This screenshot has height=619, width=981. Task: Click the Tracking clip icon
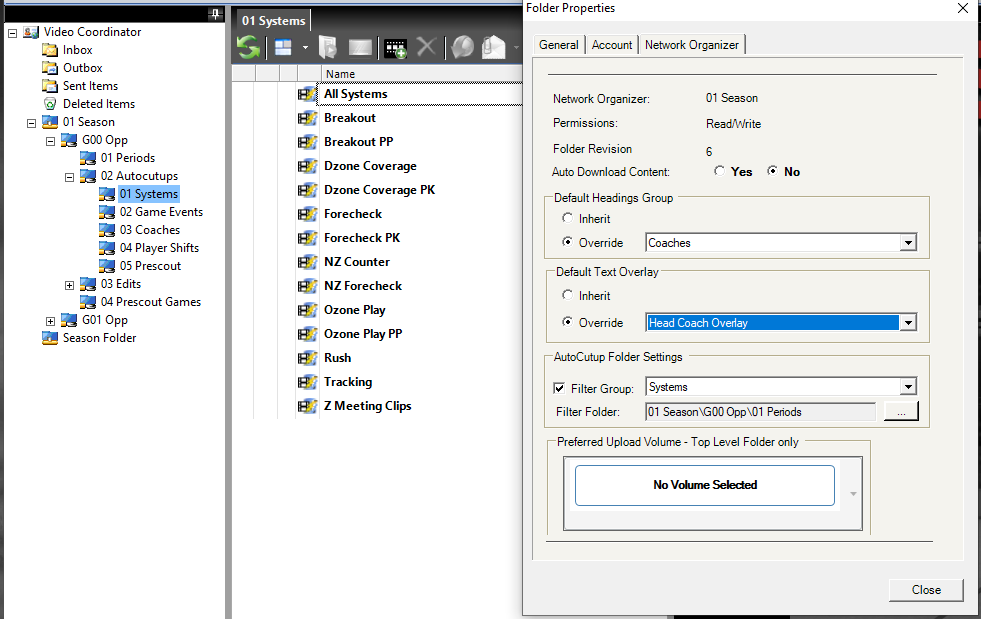[307, 382]
